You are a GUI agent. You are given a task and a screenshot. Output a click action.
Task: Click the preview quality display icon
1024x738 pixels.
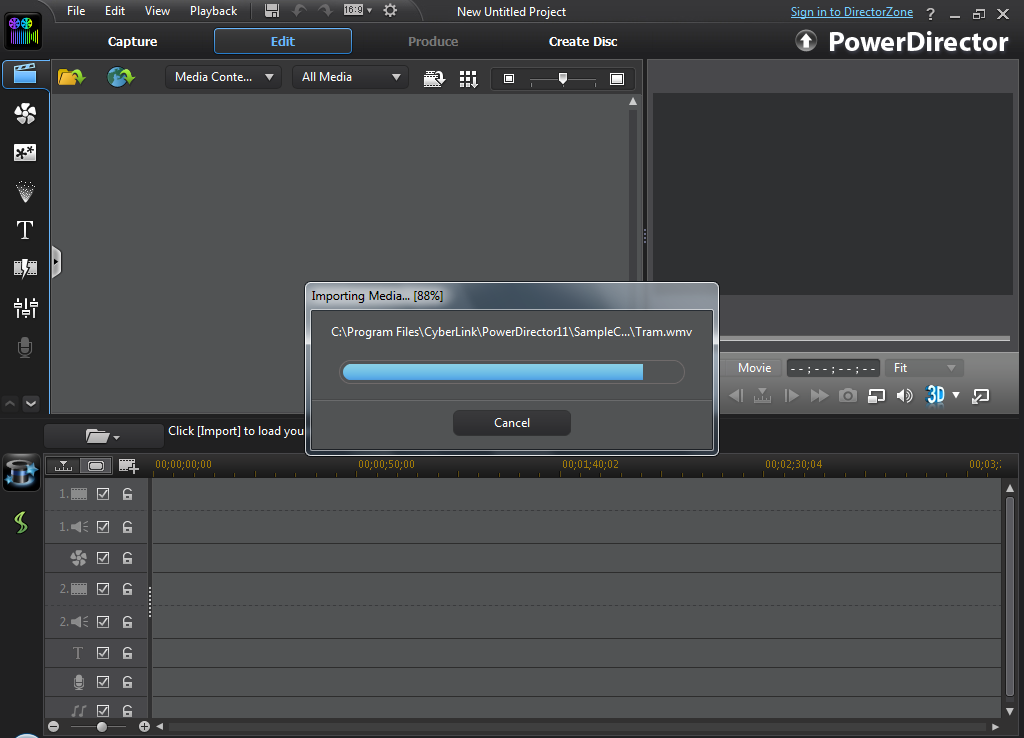click(876, 396)
